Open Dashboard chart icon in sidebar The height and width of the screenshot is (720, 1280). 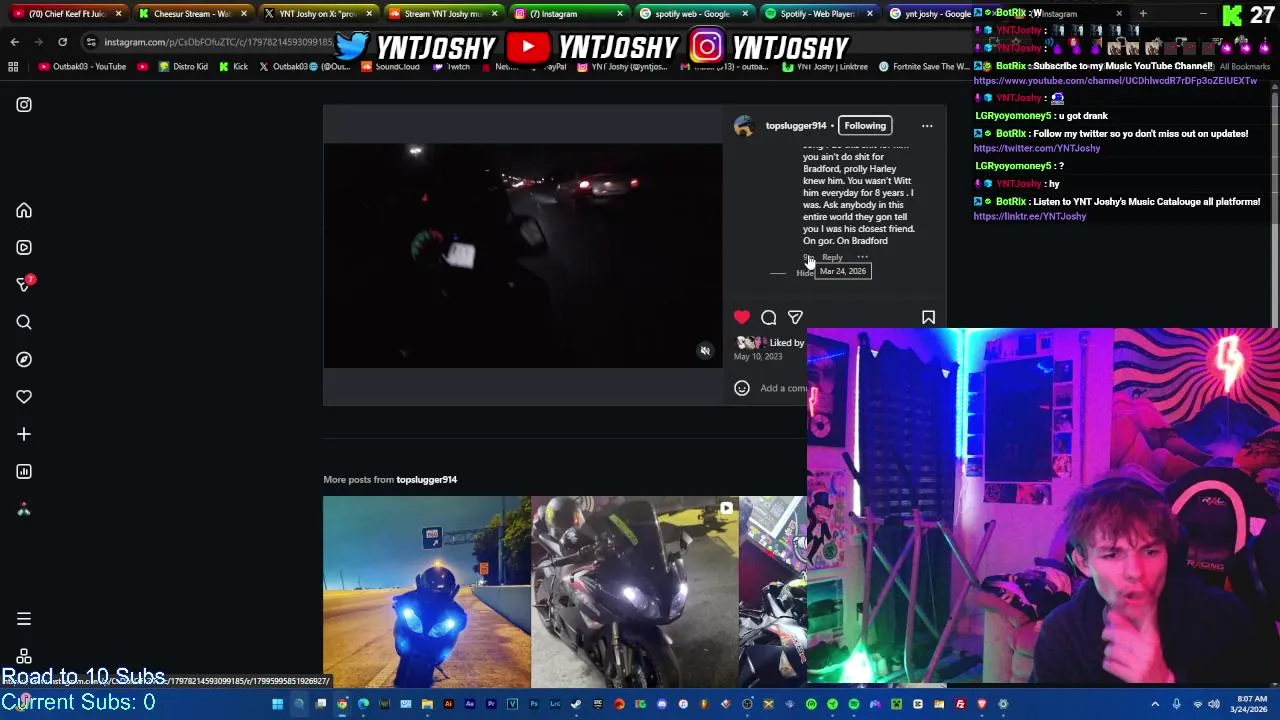point(24,472)
